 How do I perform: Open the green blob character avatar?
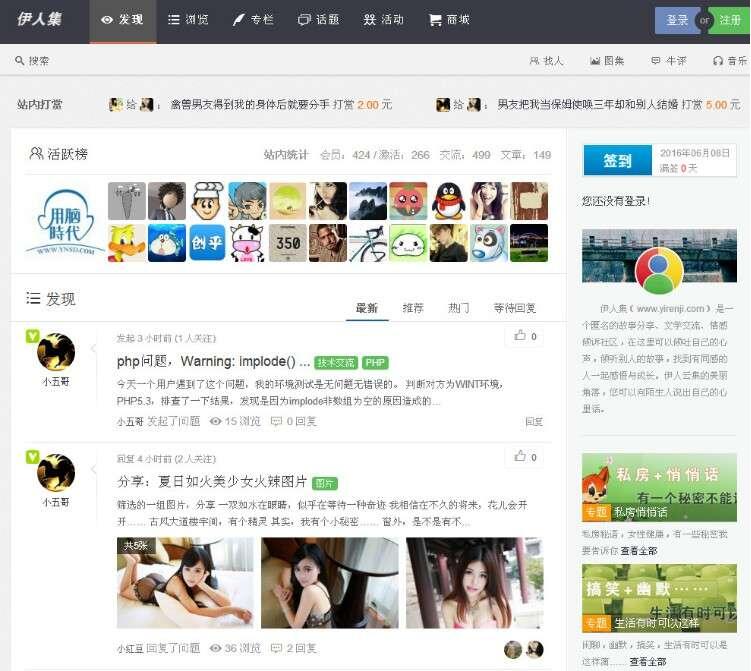tap(408, 243)
